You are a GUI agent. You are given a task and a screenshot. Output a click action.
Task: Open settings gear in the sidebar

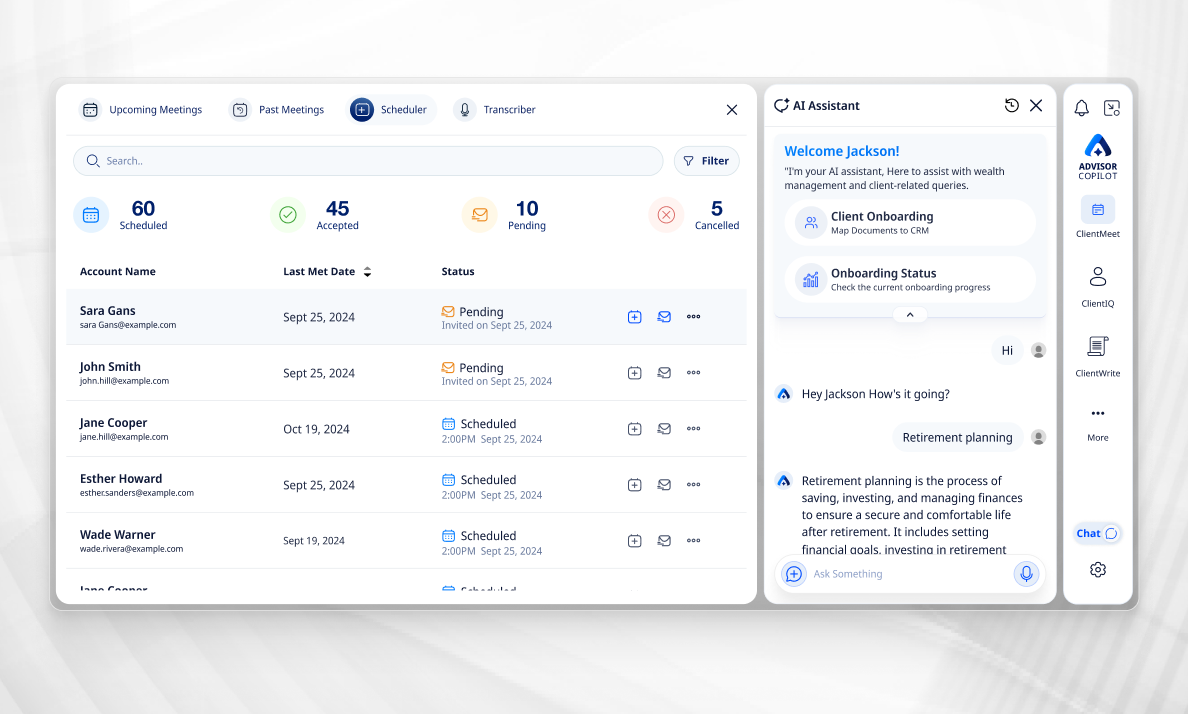1098,570
